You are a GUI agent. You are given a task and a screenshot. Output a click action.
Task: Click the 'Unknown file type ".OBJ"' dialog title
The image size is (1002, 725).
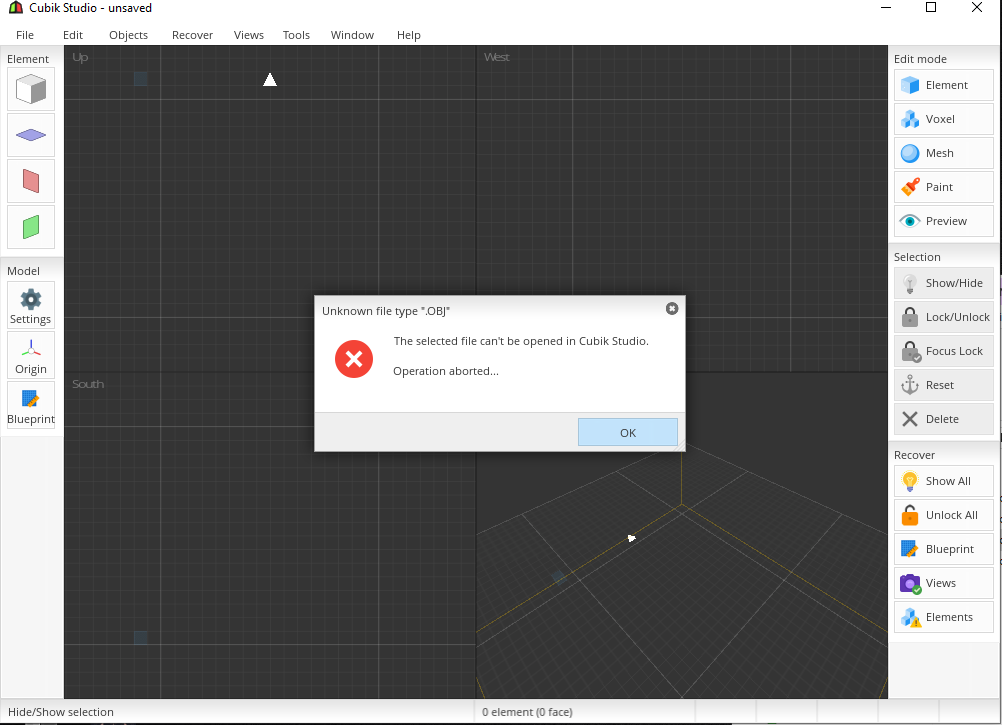click(x=386, y=311)
